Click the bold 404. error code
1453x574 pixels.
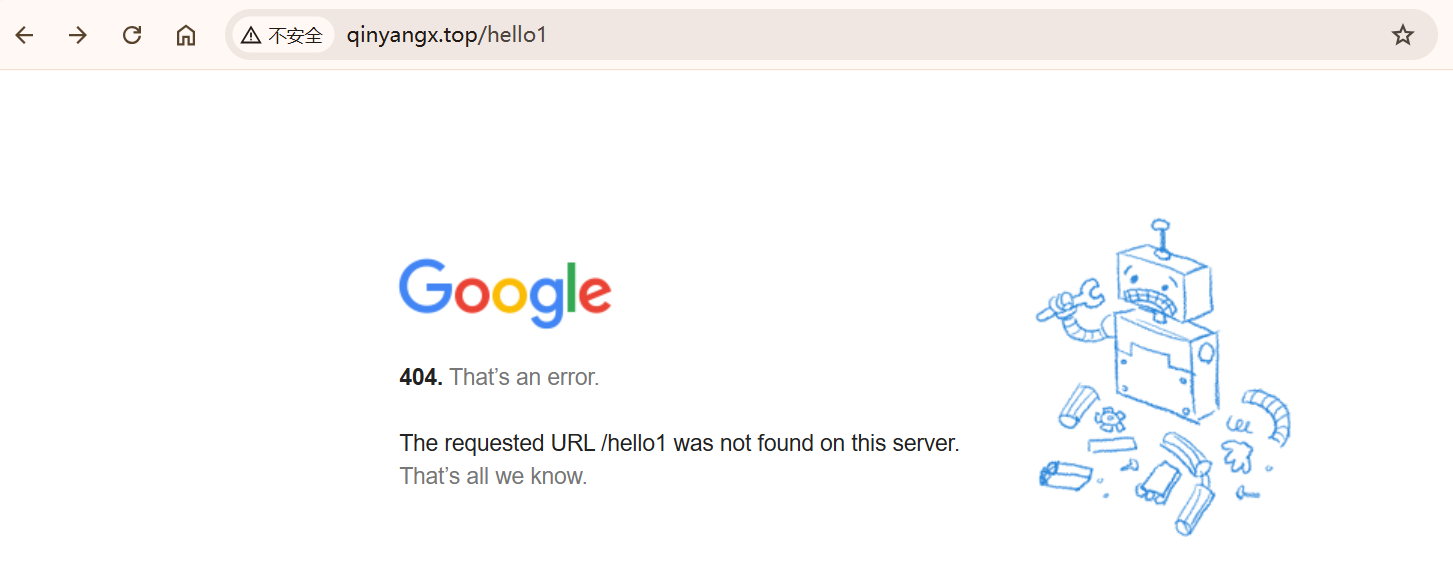[x=421, y=377]
